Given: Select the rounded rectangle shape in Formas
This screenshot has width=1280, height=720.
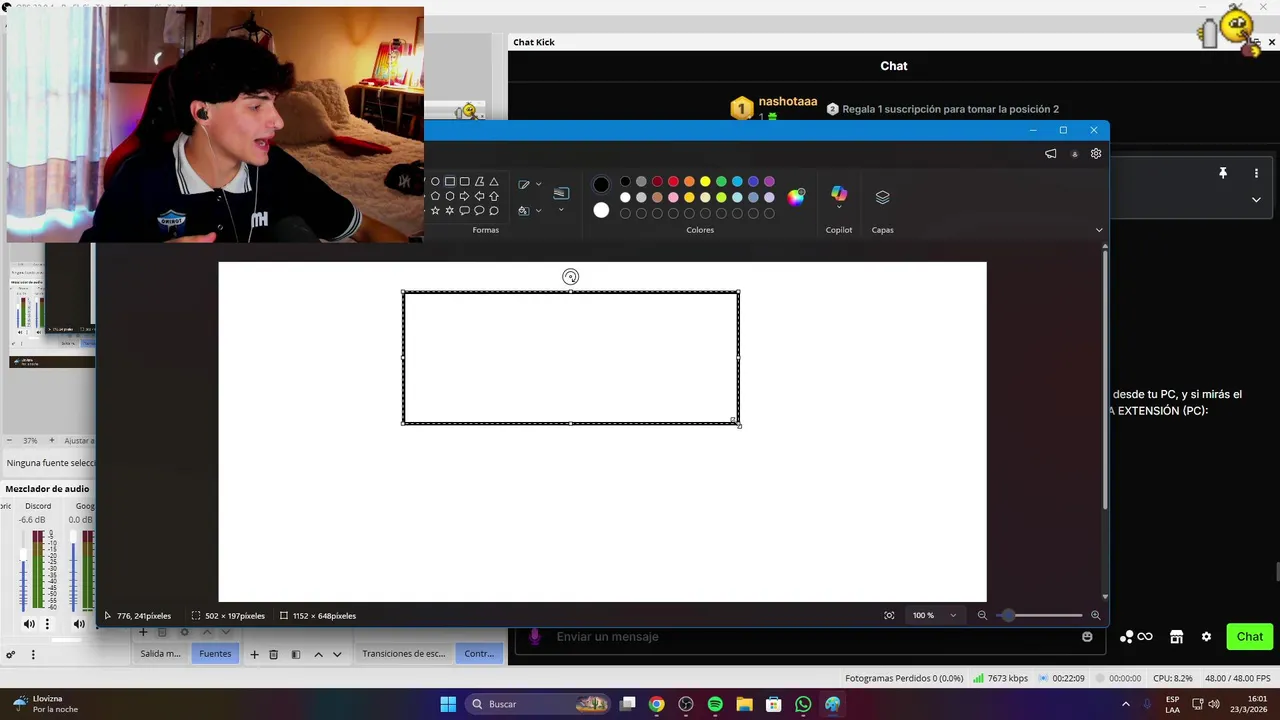Looking at the screenshot, I should pyautogui.click(x=465, y=181).
